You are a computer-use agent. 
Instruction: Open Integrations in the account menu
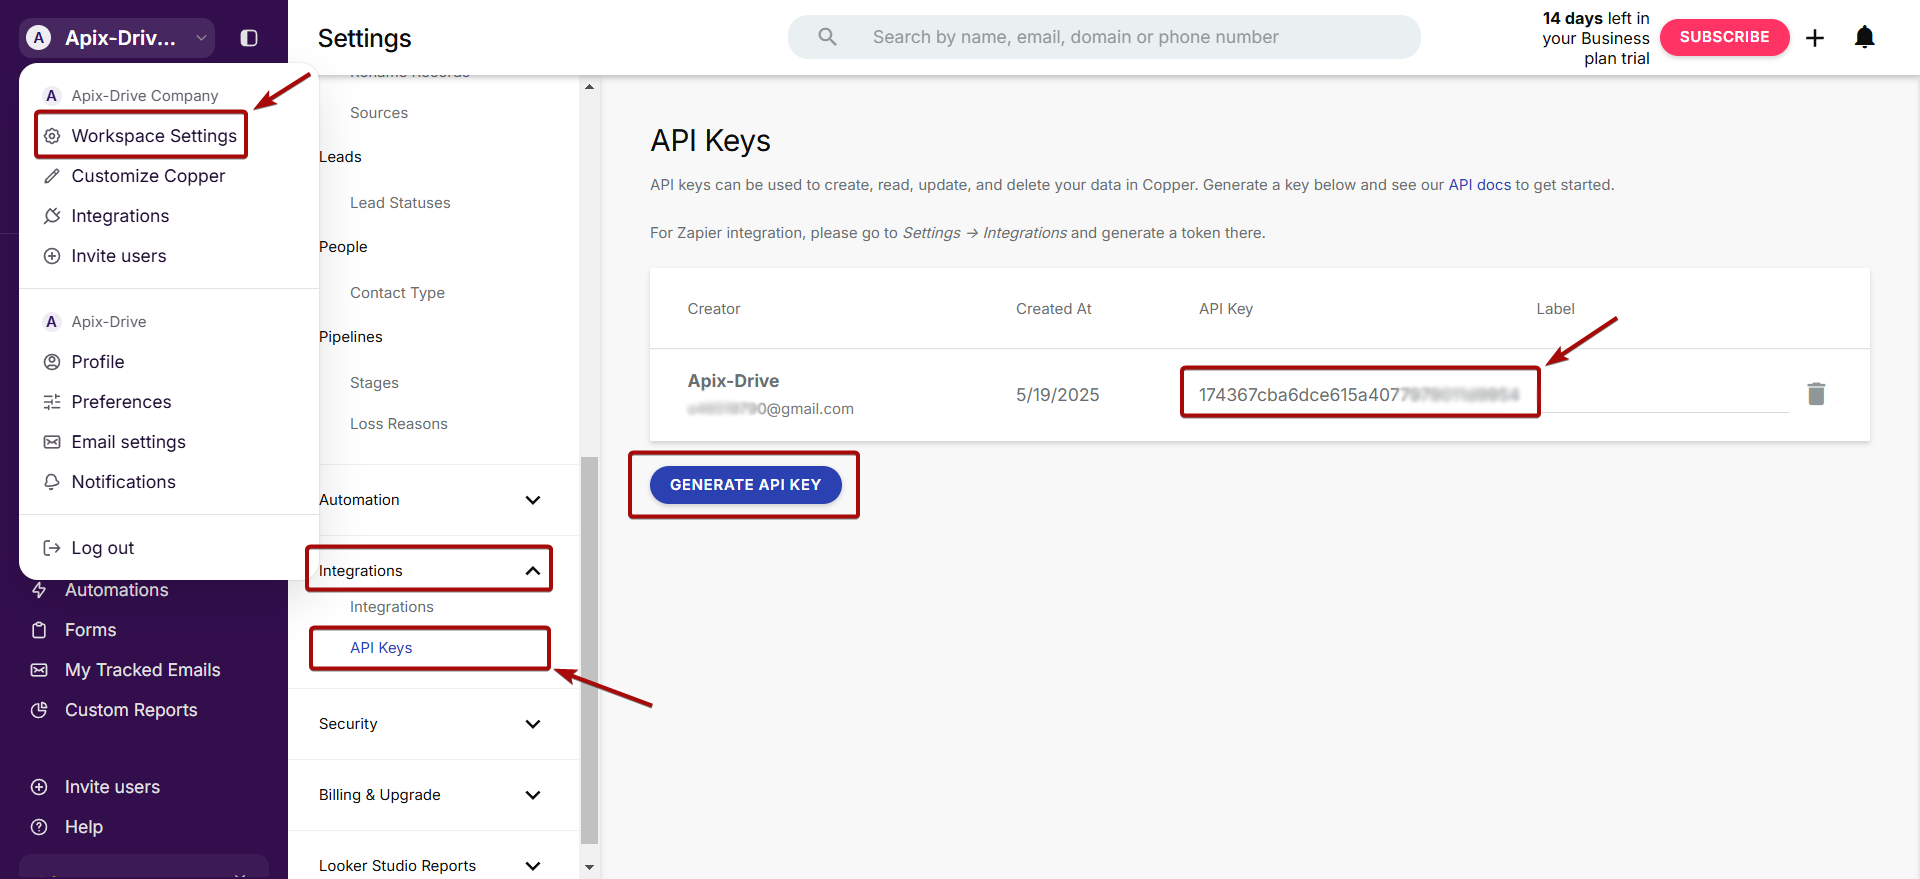coord(120,216)
